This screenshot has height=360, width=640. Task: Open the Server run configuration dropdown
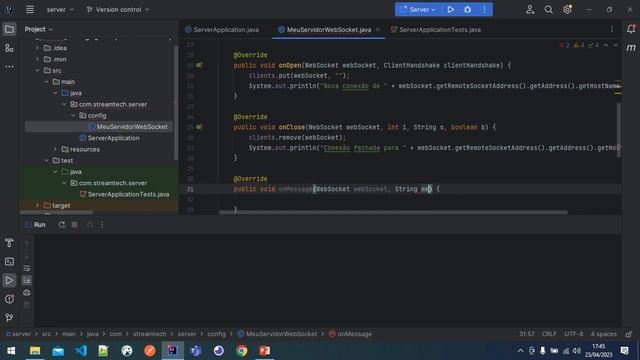click(419, 9)
